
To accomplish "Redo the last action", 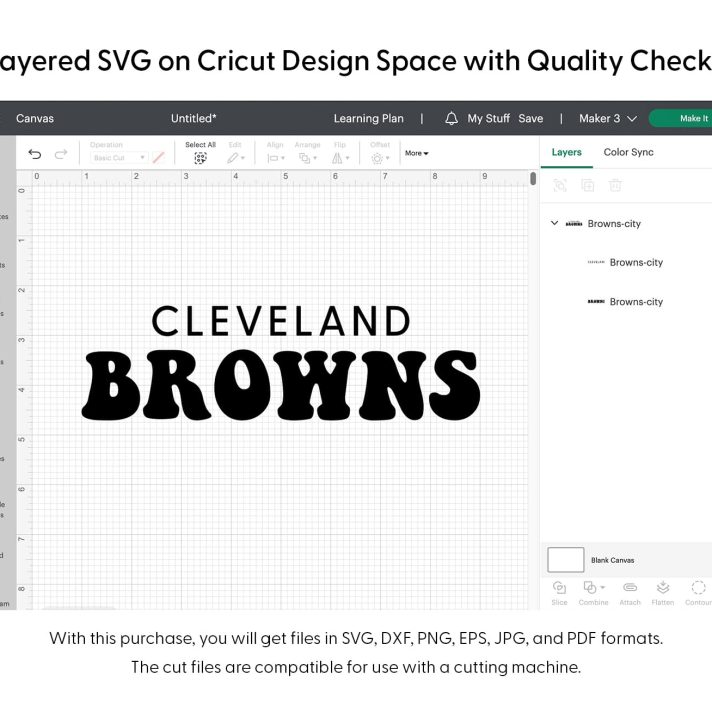I will click(x=61, y=154).
